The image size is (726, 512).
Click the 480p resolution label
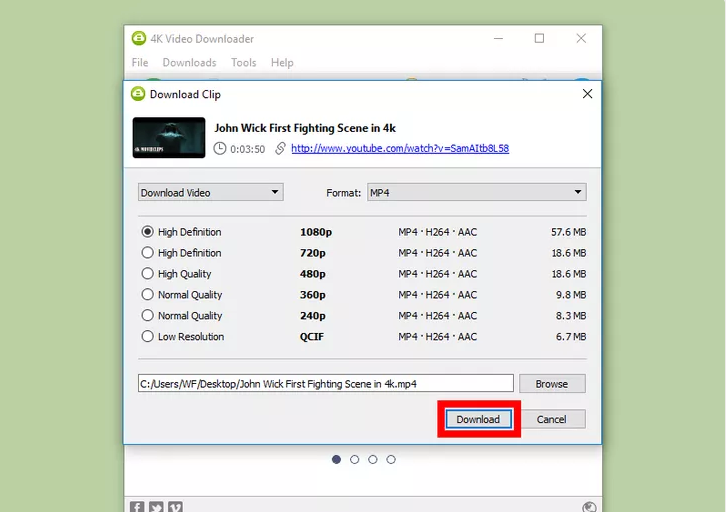click(x=313, y=274)
